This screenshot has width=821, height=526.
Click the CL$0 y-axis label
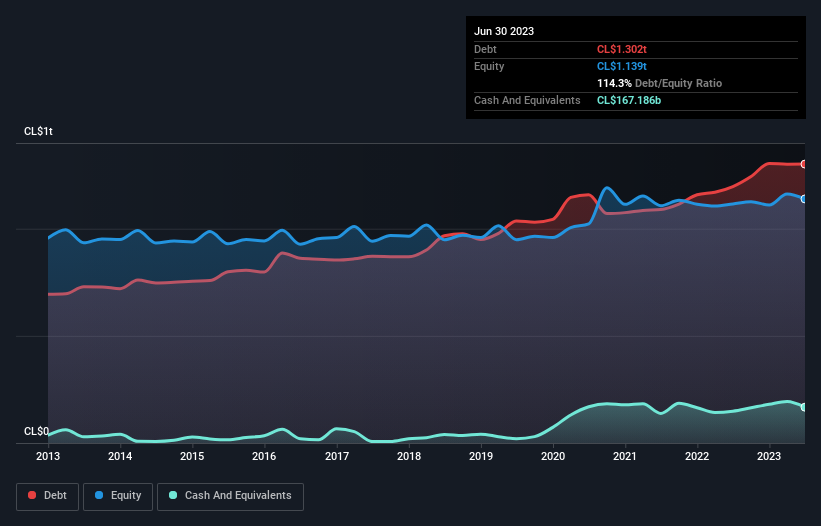coord(36,431)
